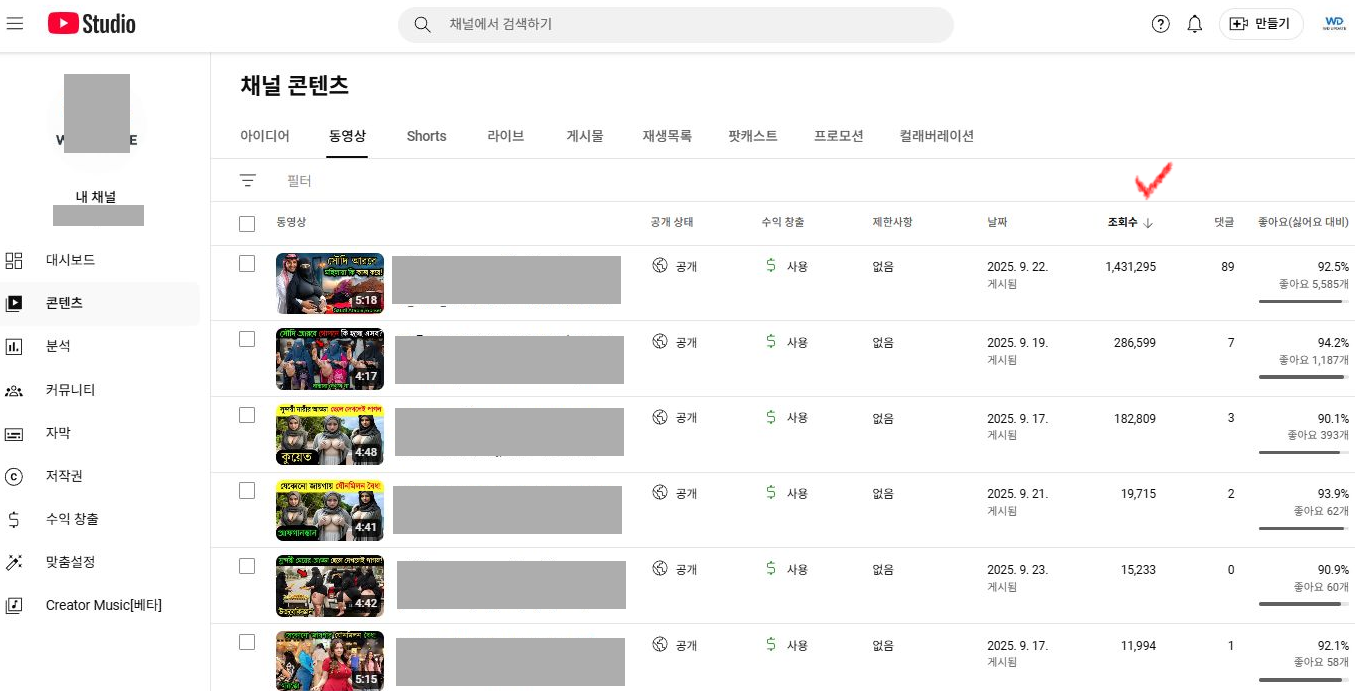
Task: Open 공개 visibility for the first video
Action: tap(675, 266)
